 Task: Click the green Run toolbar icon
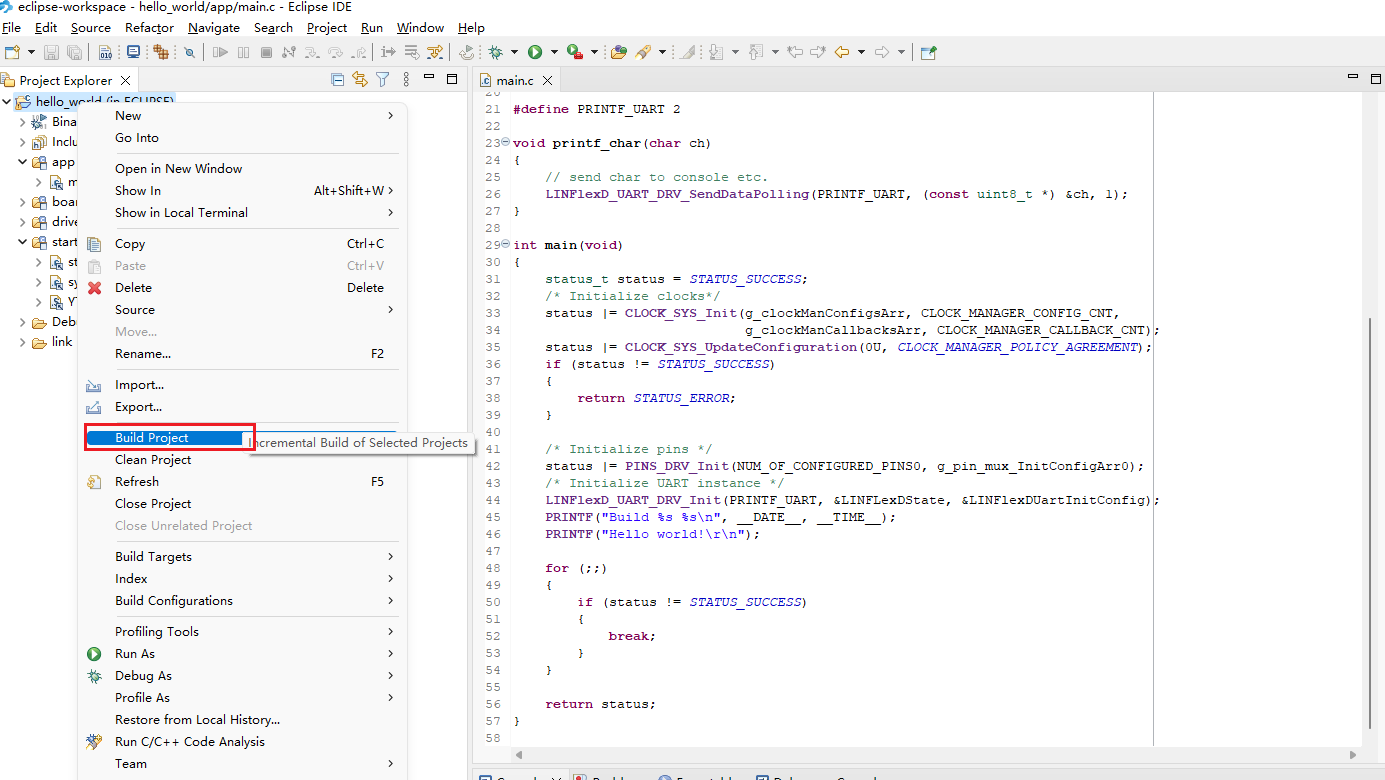tap(535, 52)
